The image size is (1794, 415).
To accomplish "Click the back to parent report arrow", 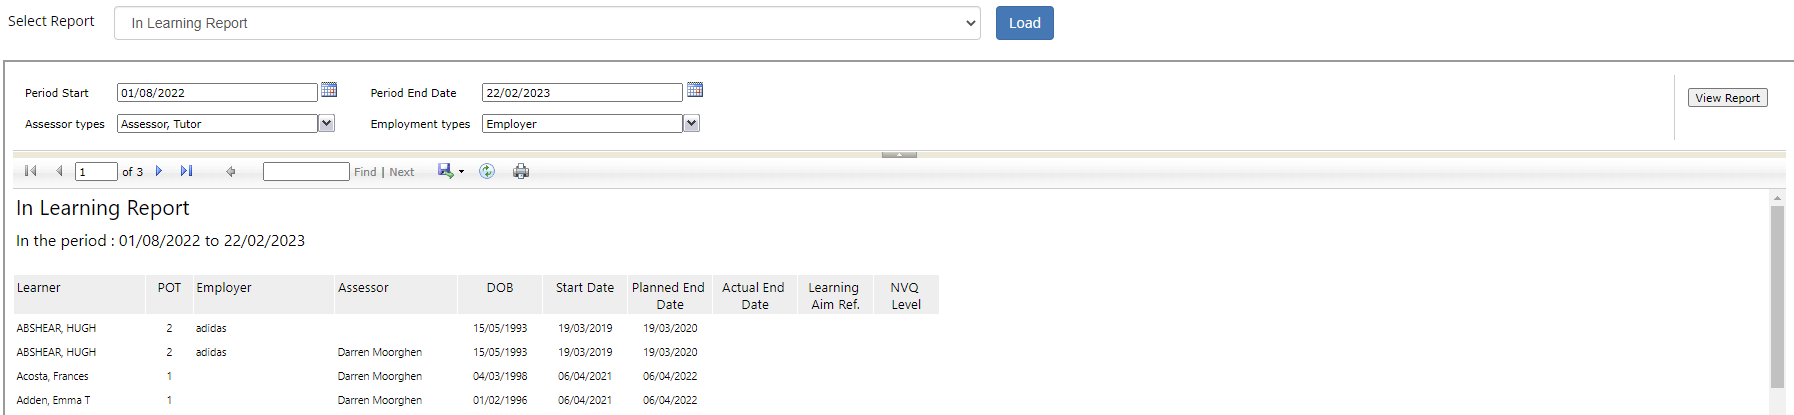I will [231, 172].
